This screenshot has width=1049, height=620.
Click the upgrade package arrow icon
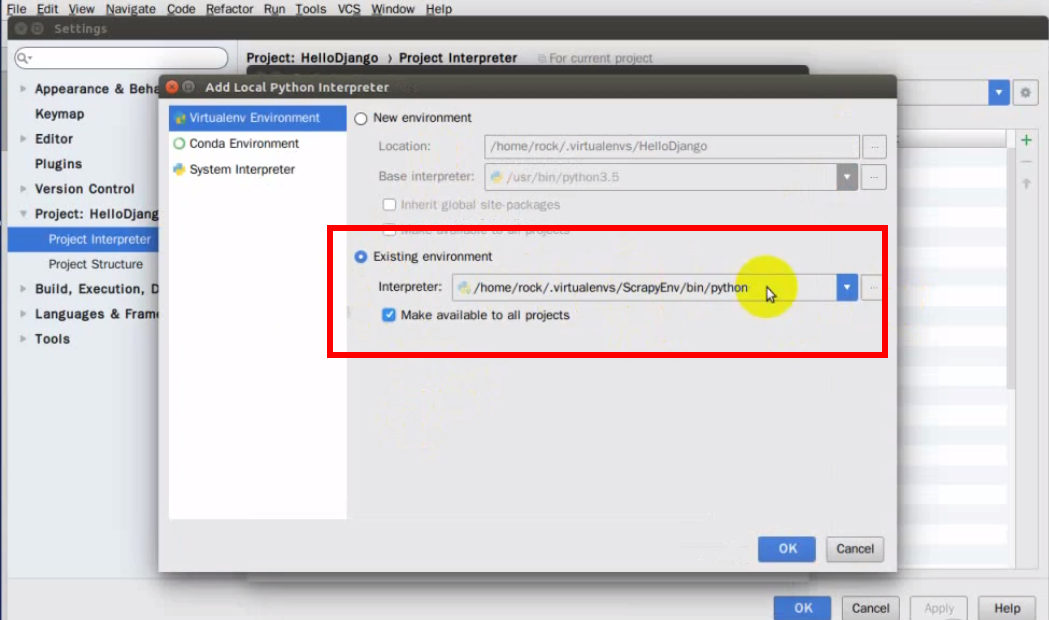click(1026, 184)
